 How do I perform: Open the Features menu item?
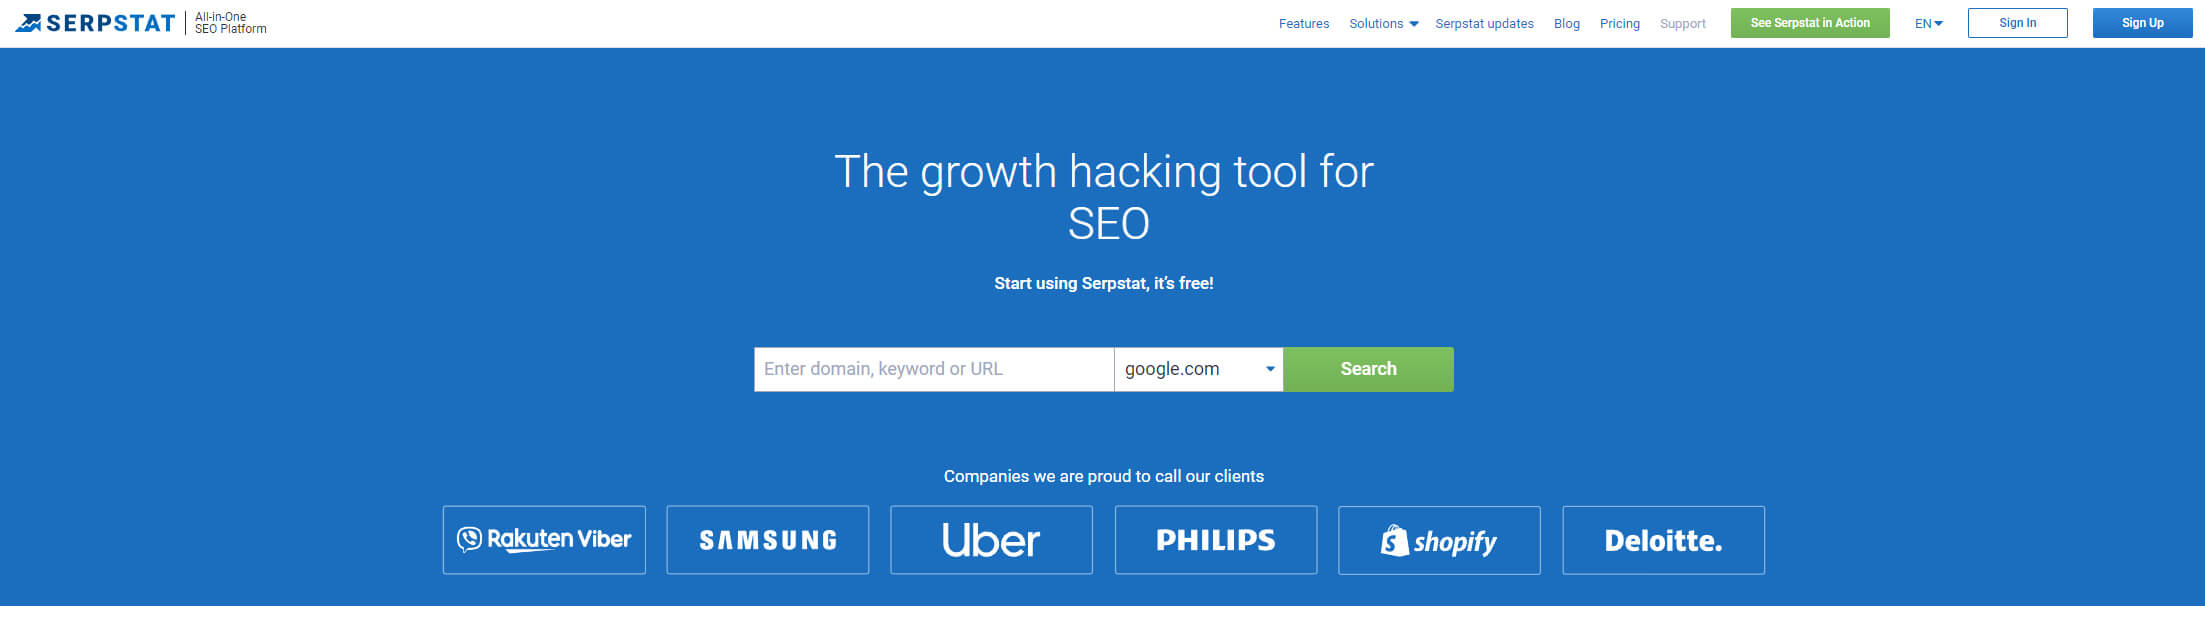click(x=1304, y=23)
